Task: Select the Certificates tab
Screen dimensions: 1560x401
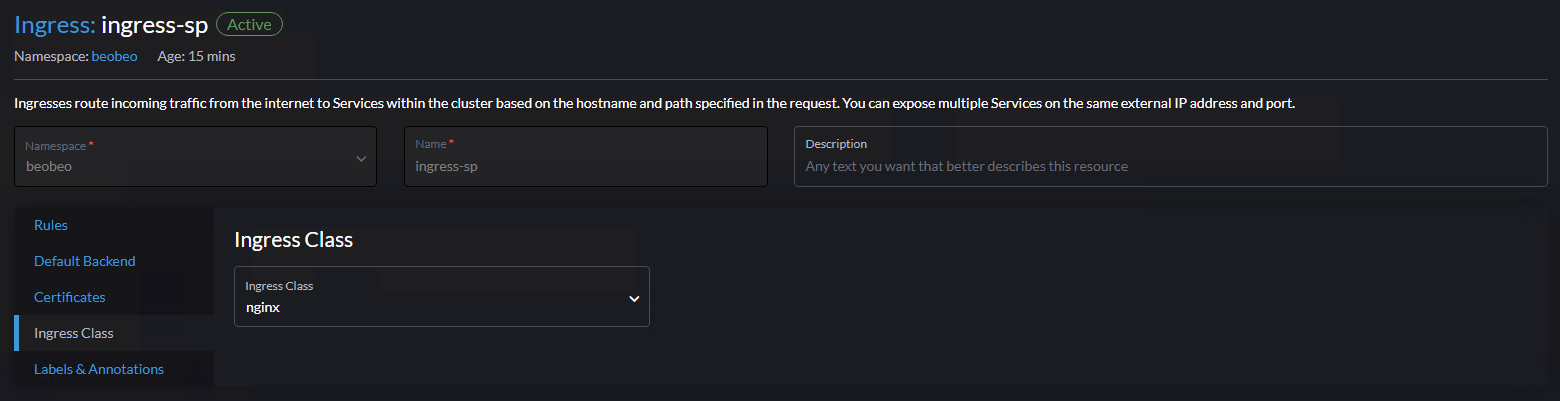Action: coord(69,297)
